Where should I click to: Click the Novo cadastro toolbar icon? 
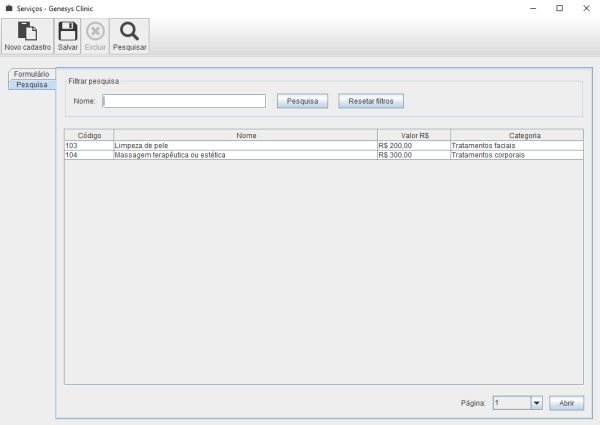(x=28, y=31)
